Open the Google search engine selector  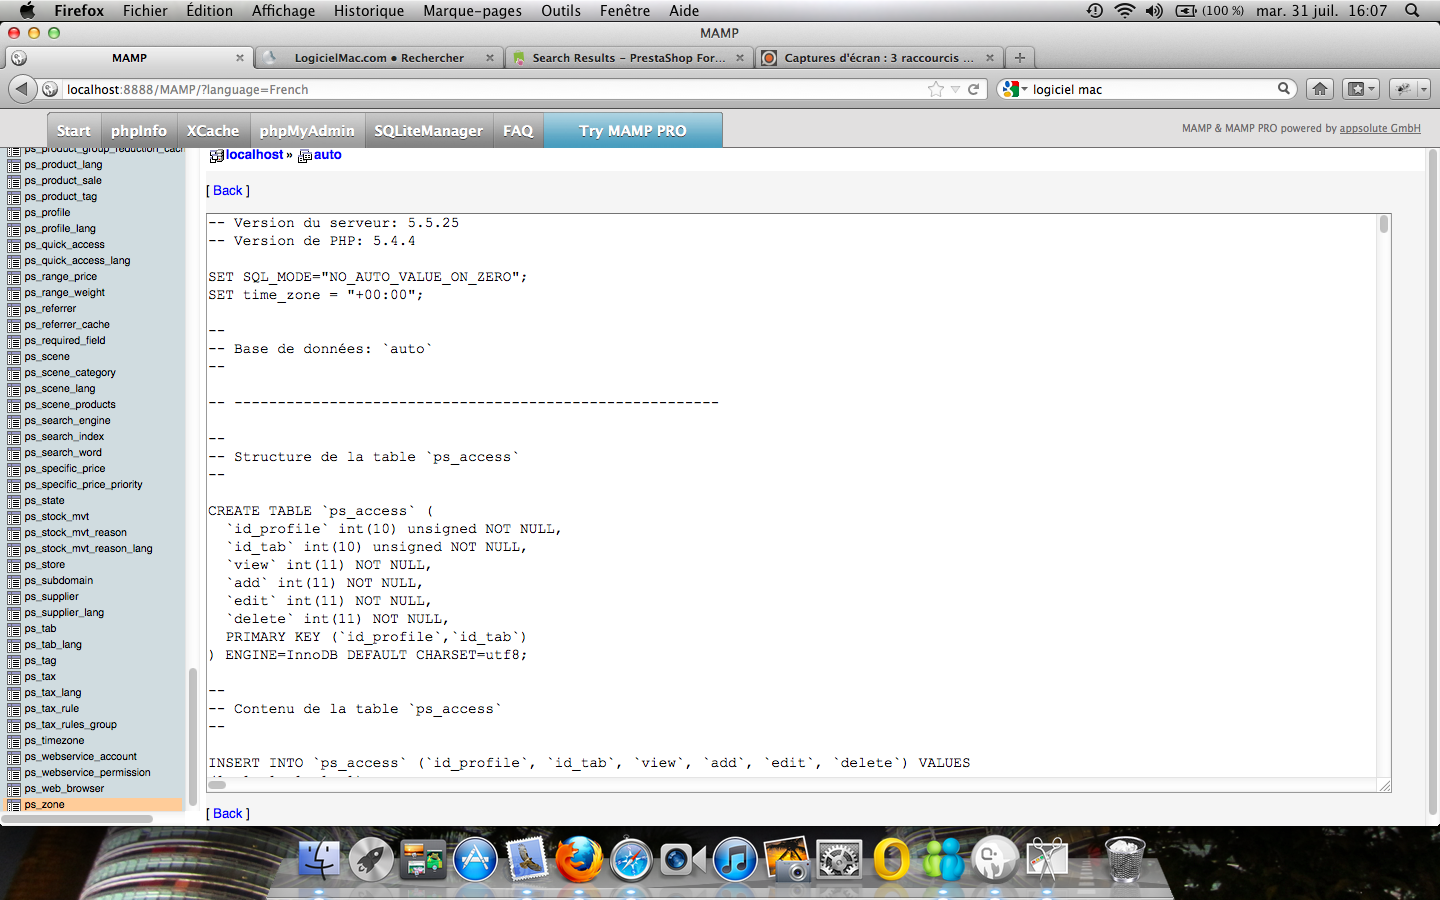click(1014, 89)
